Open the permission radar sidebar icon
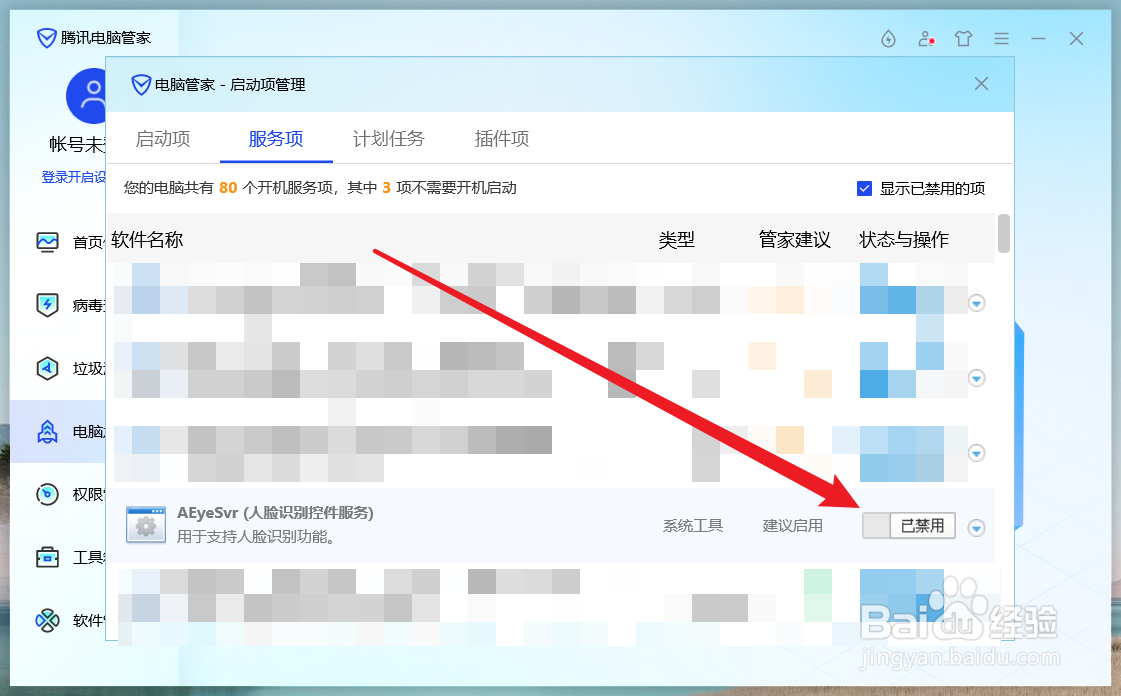The image size is (1121, 696). [47, 494]
